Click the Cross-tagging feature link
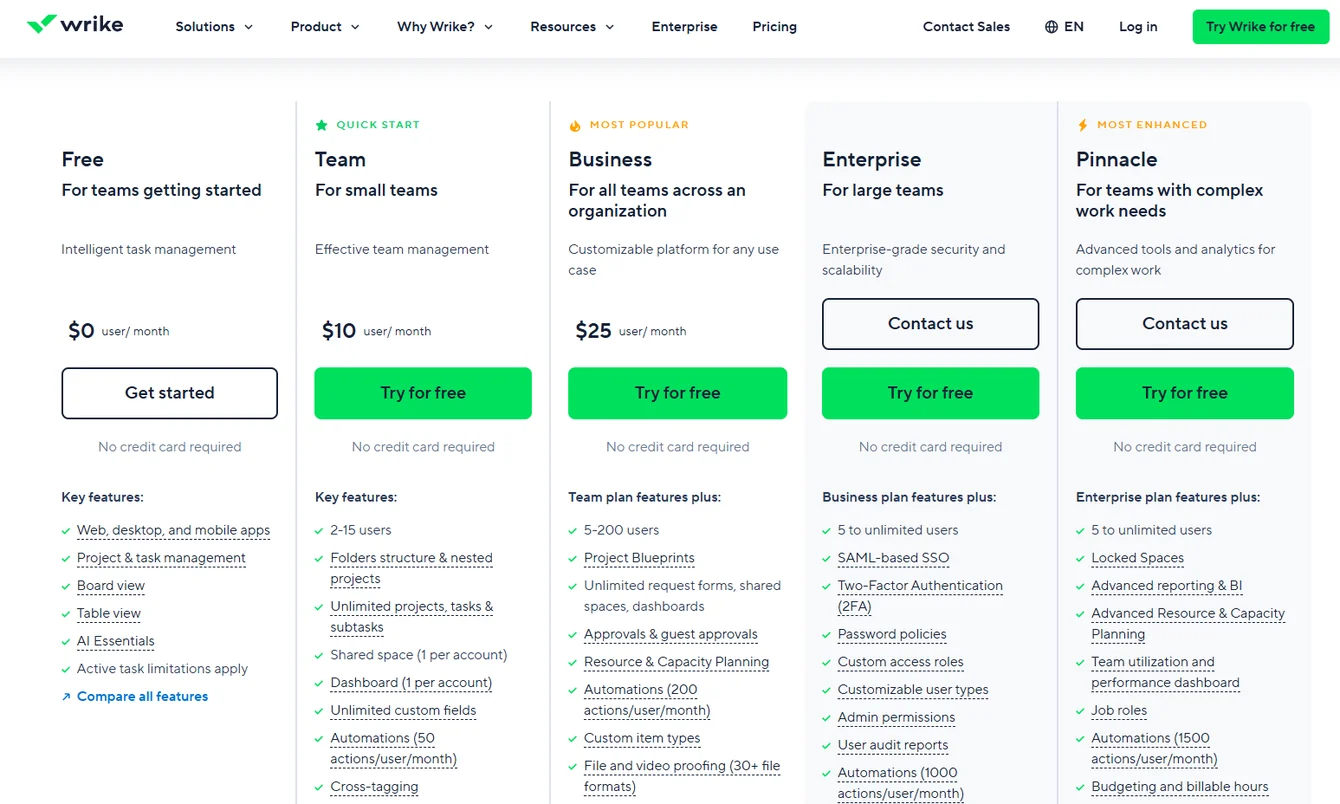 point(374,787)
